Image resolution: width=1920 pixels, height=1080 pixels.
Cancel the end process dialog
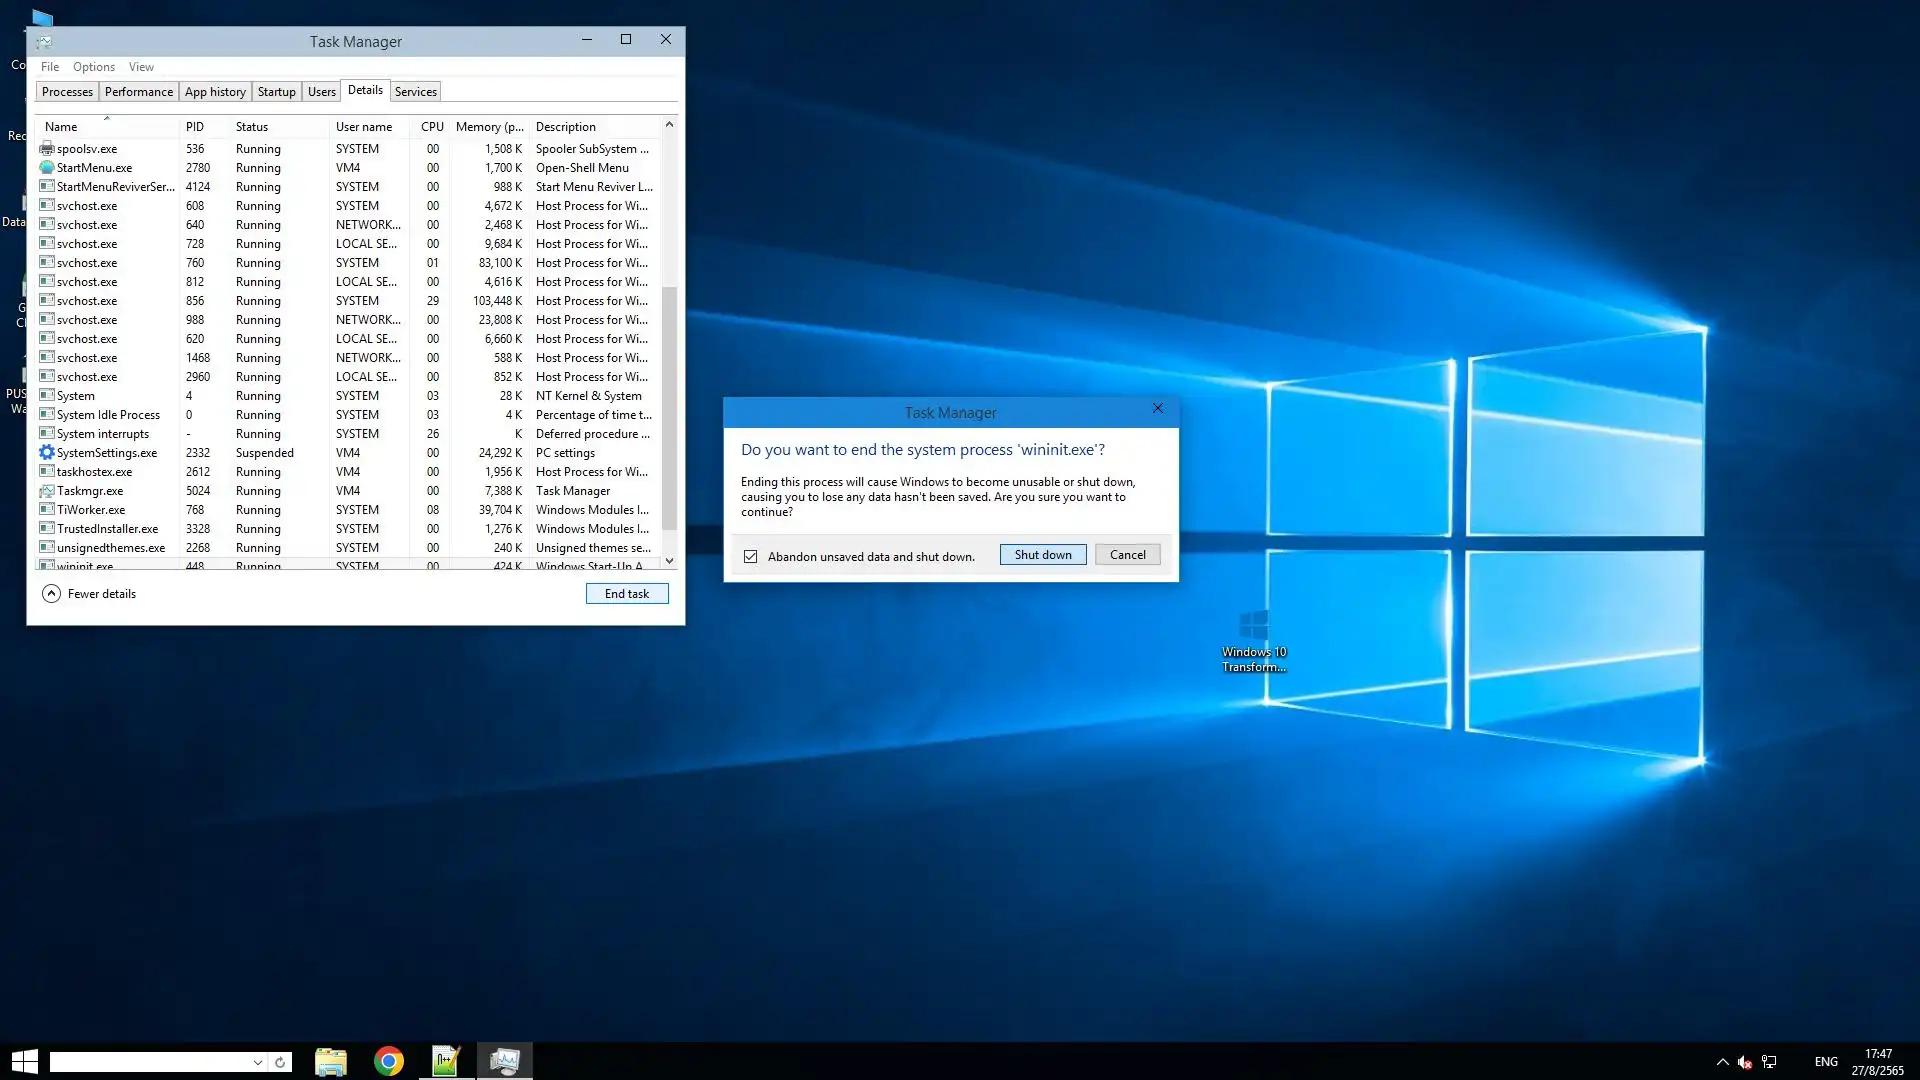(x=1127, y=555)
